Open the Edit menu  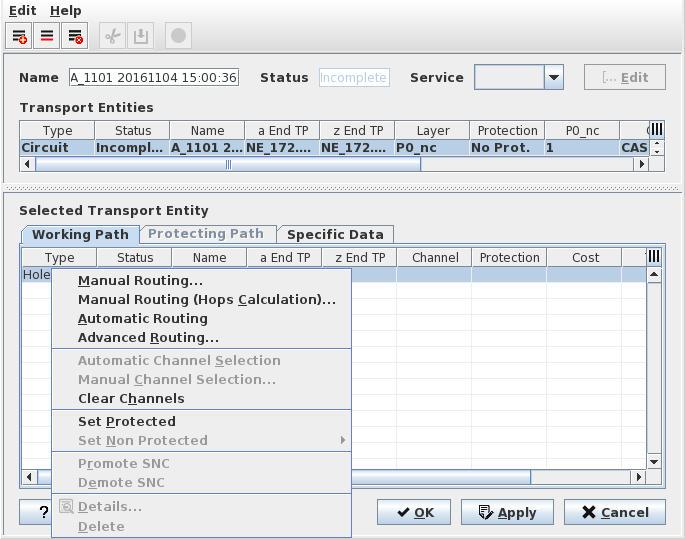(x=22, y=10)
